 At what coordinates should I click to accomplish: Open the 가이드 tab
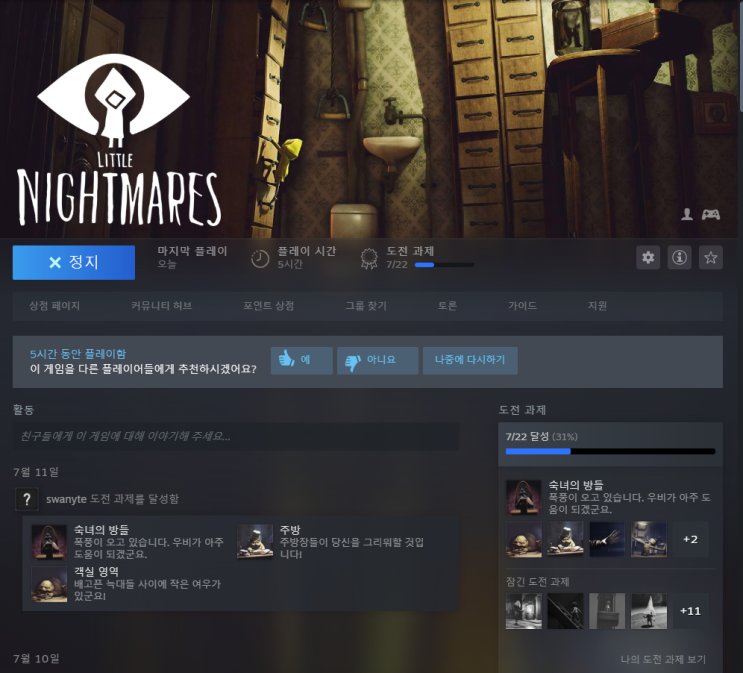coord(522,306)
